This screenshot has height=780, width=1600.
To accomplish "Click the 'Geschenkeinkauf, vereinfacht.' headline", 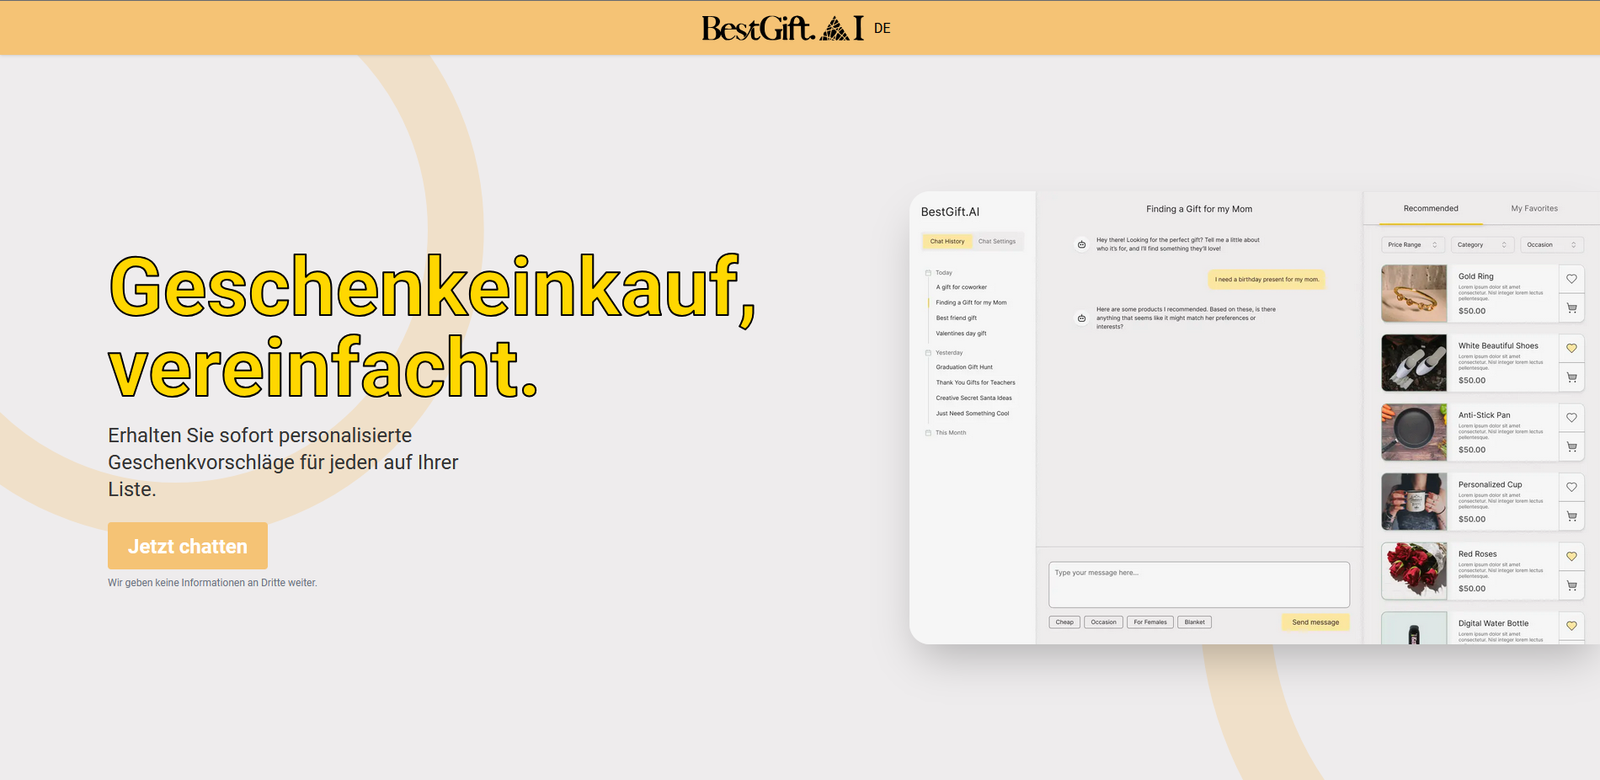I will click(432, 326).
